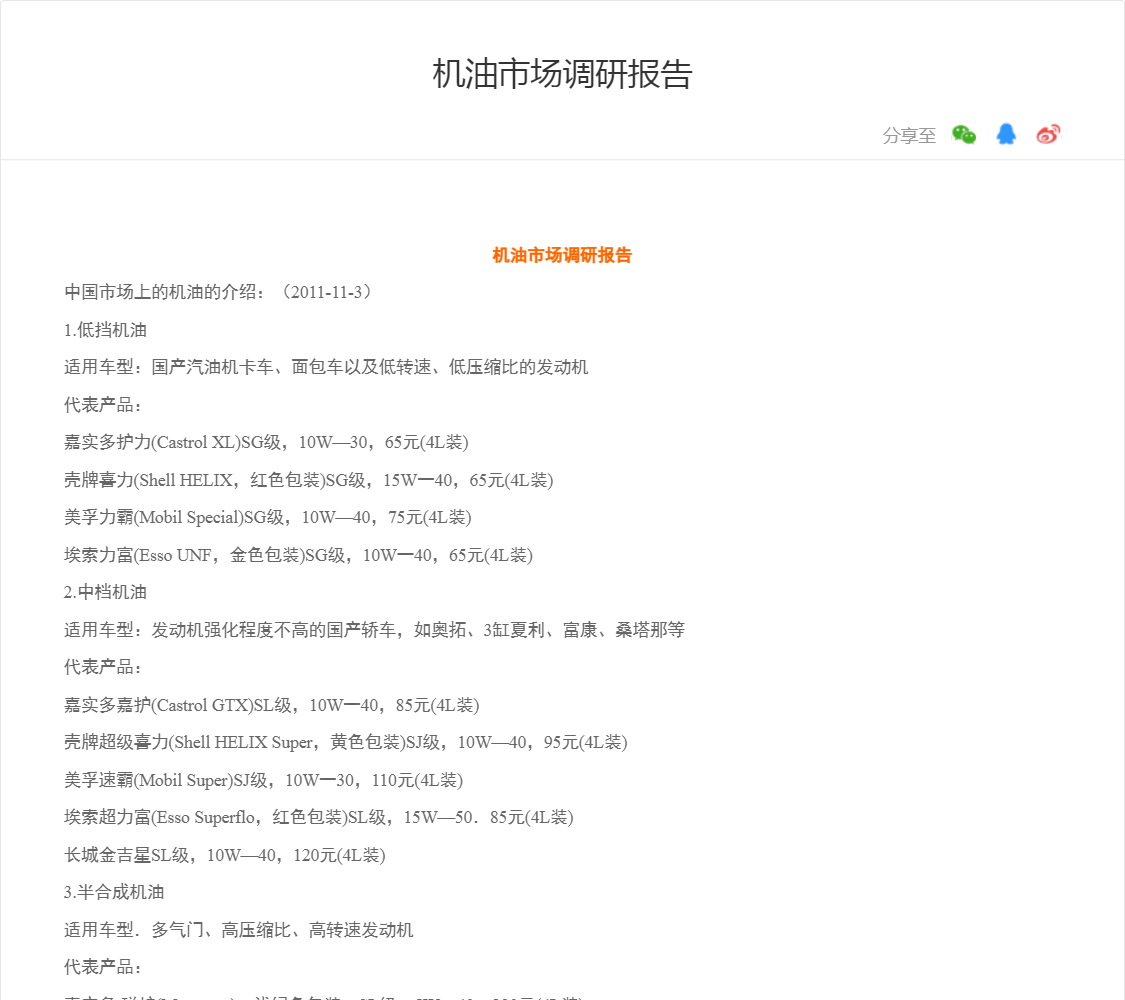Click the 3.半合成机油 section heading
1125x1000 pixels.
coord(114,892)
